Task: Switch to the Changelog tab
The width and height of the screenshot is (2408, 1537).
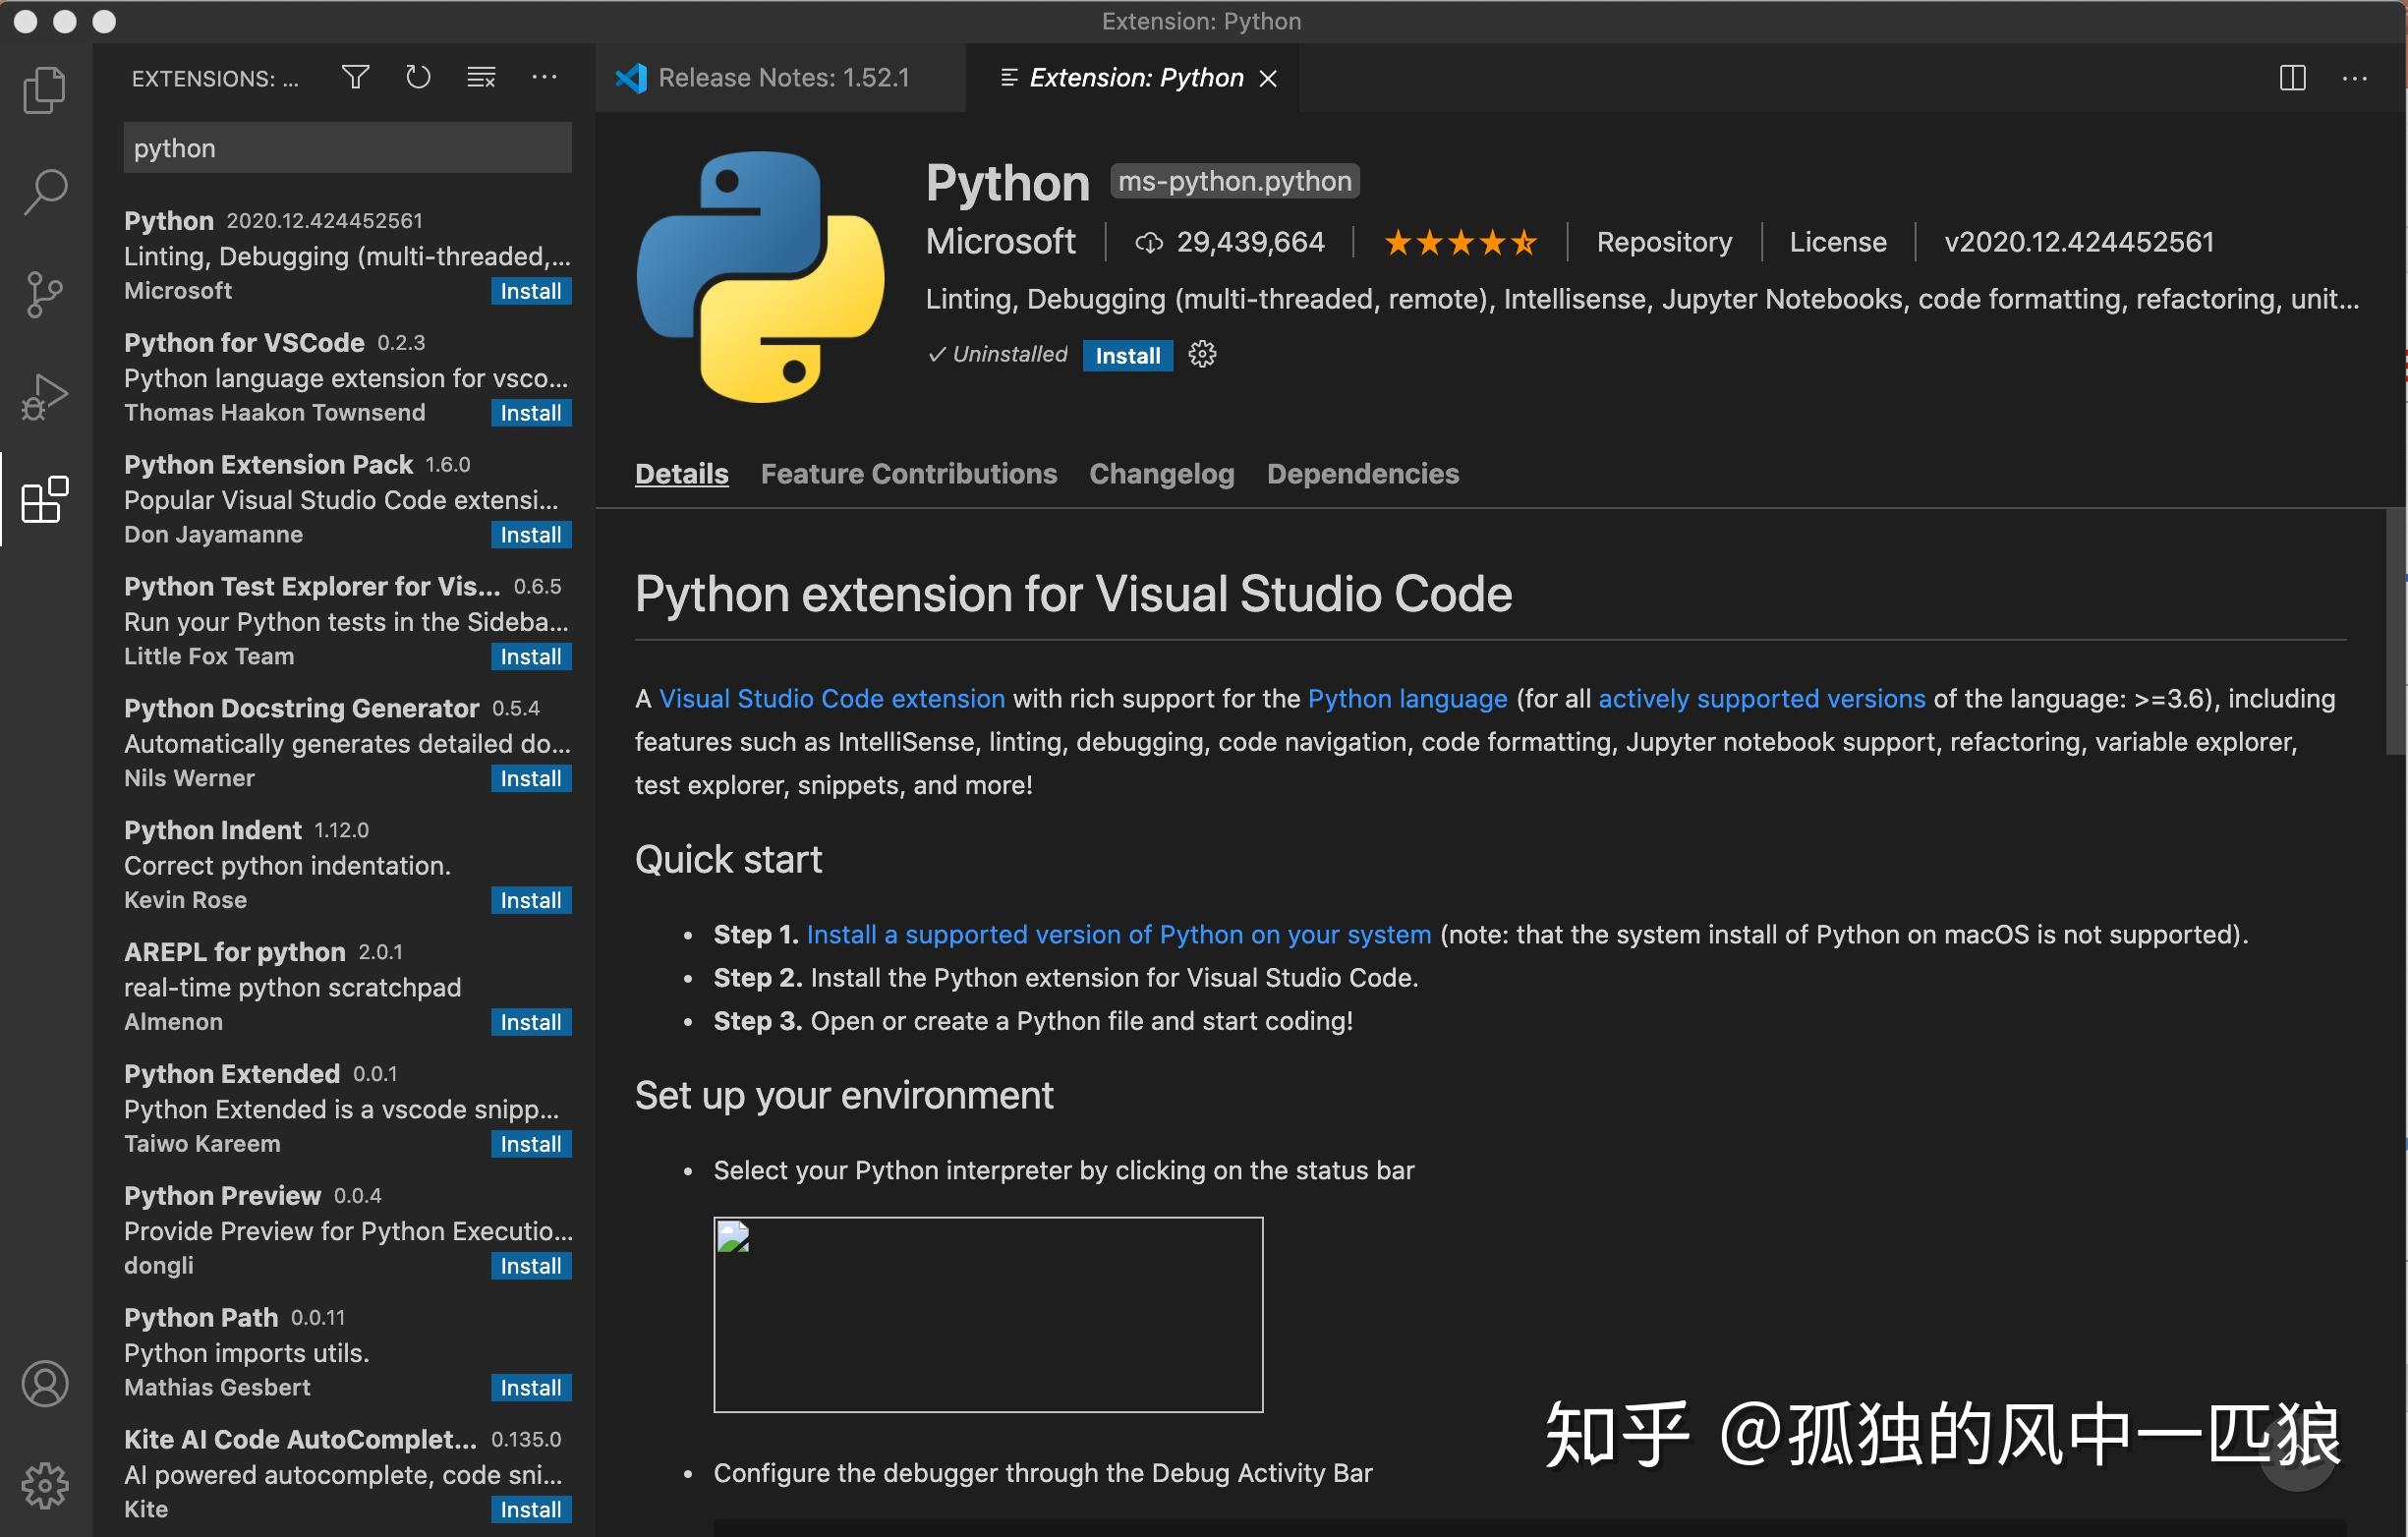Action: 1161,473
